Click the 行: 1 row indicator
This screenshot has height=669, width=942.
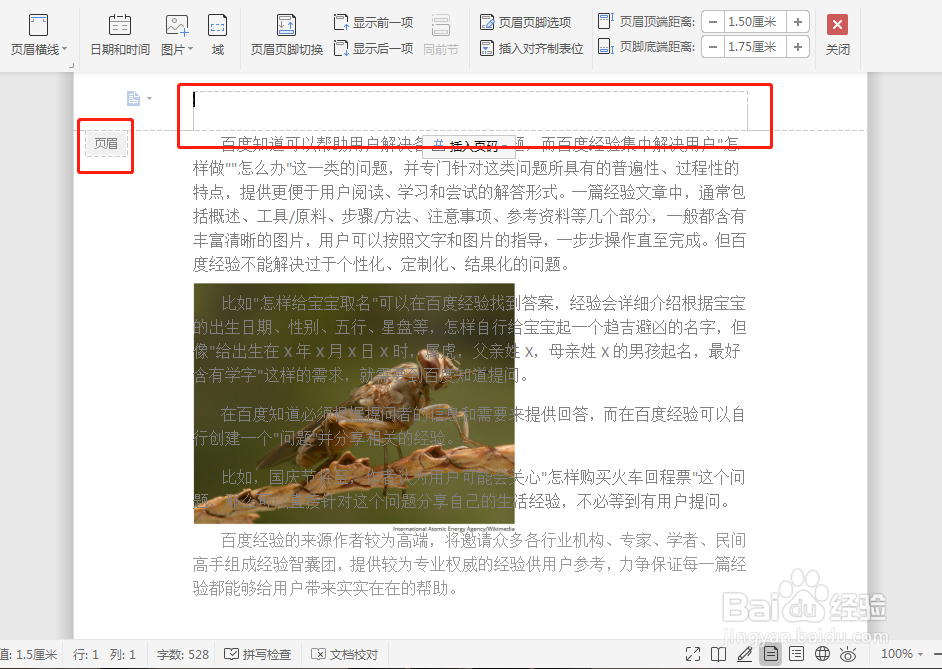tap(85, 654)
